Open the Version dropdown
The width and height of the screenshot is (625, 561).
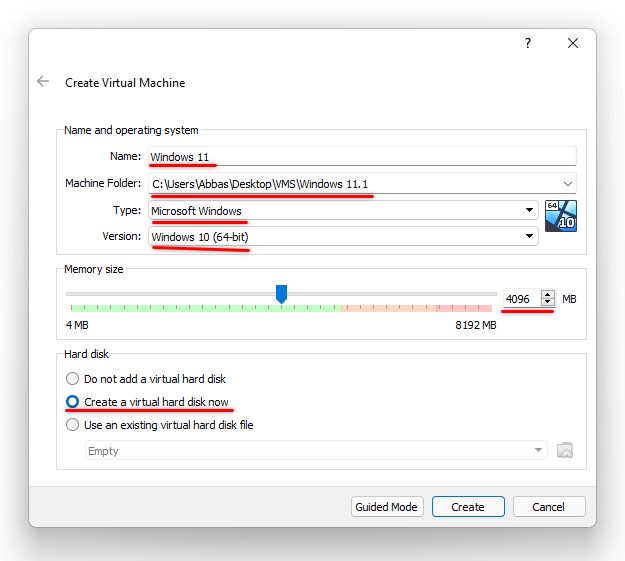coord(343,236)
